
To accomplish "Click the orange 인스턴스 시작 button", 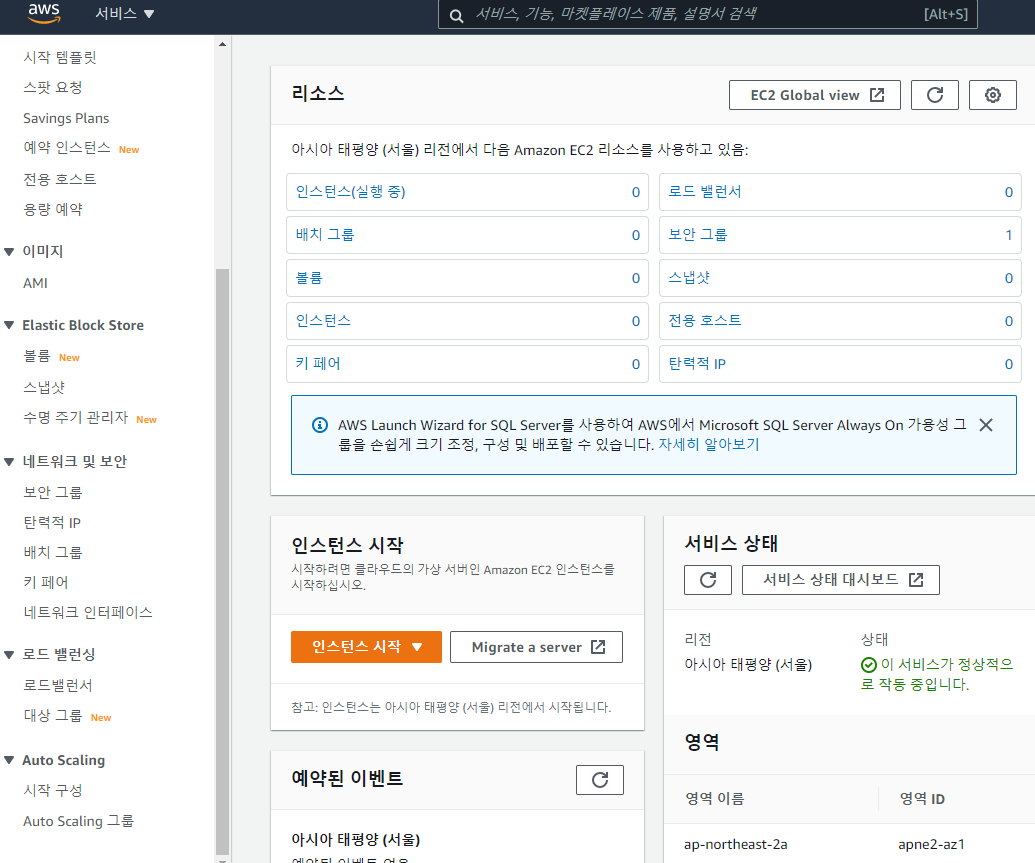I will [366, 647].
